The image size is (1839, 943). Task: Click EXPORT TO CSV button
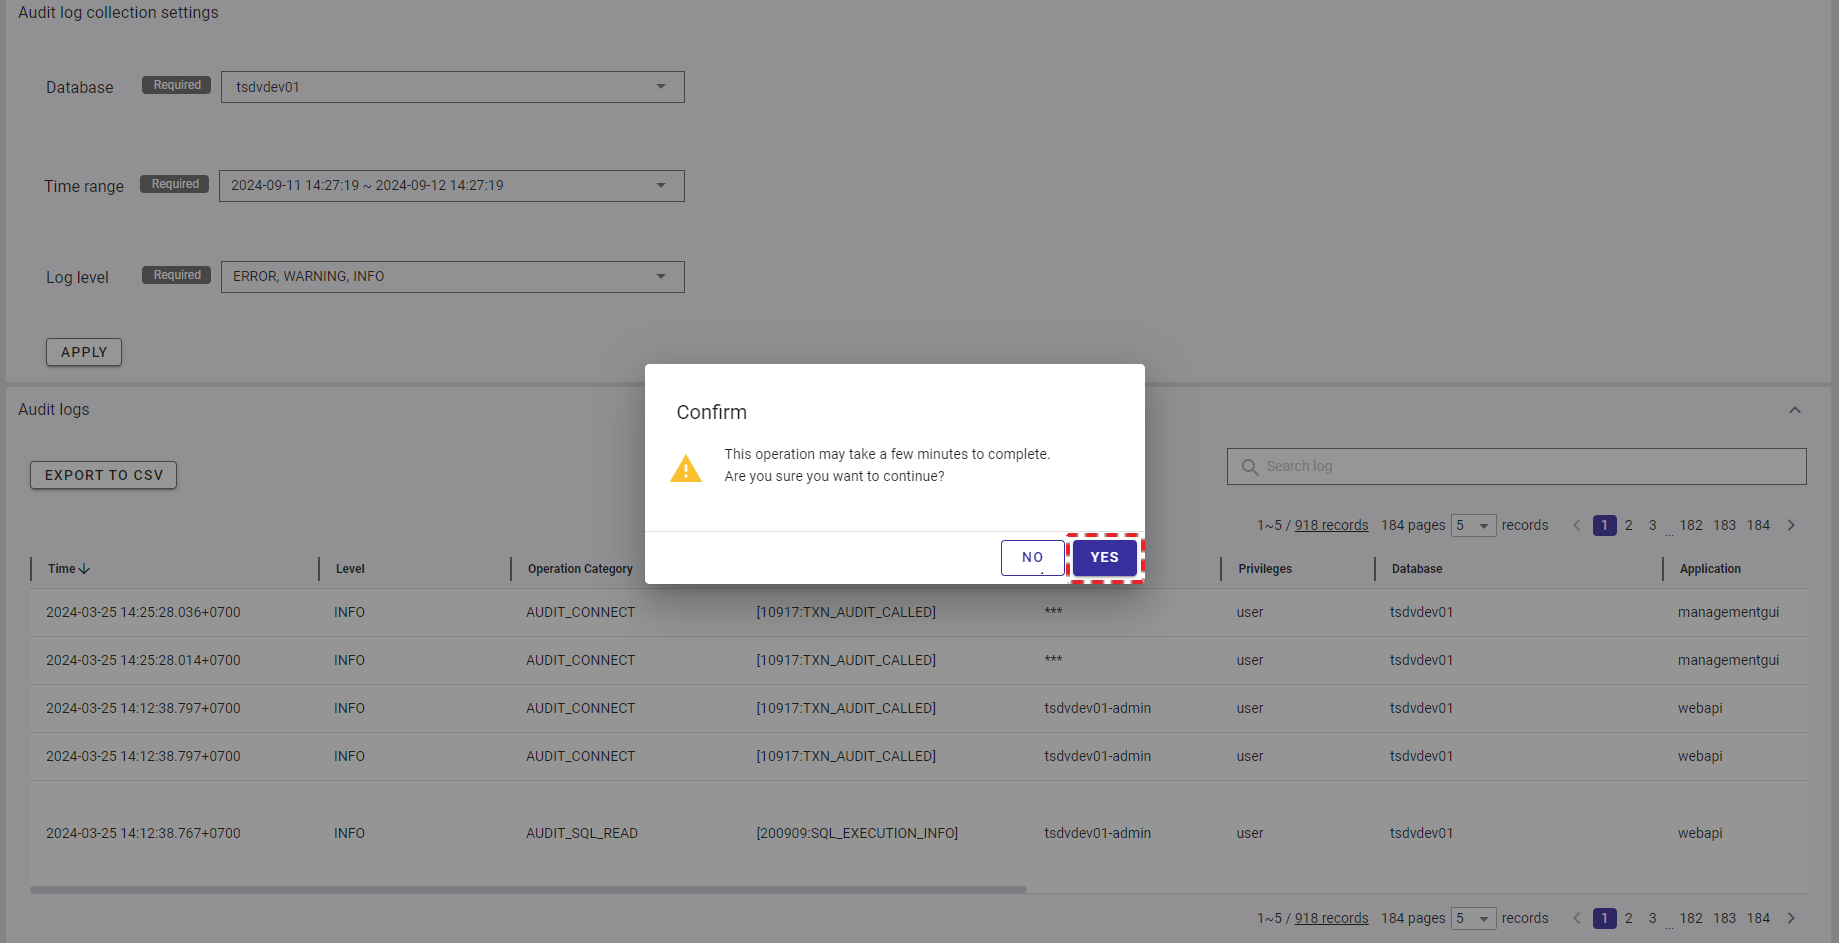104,475
